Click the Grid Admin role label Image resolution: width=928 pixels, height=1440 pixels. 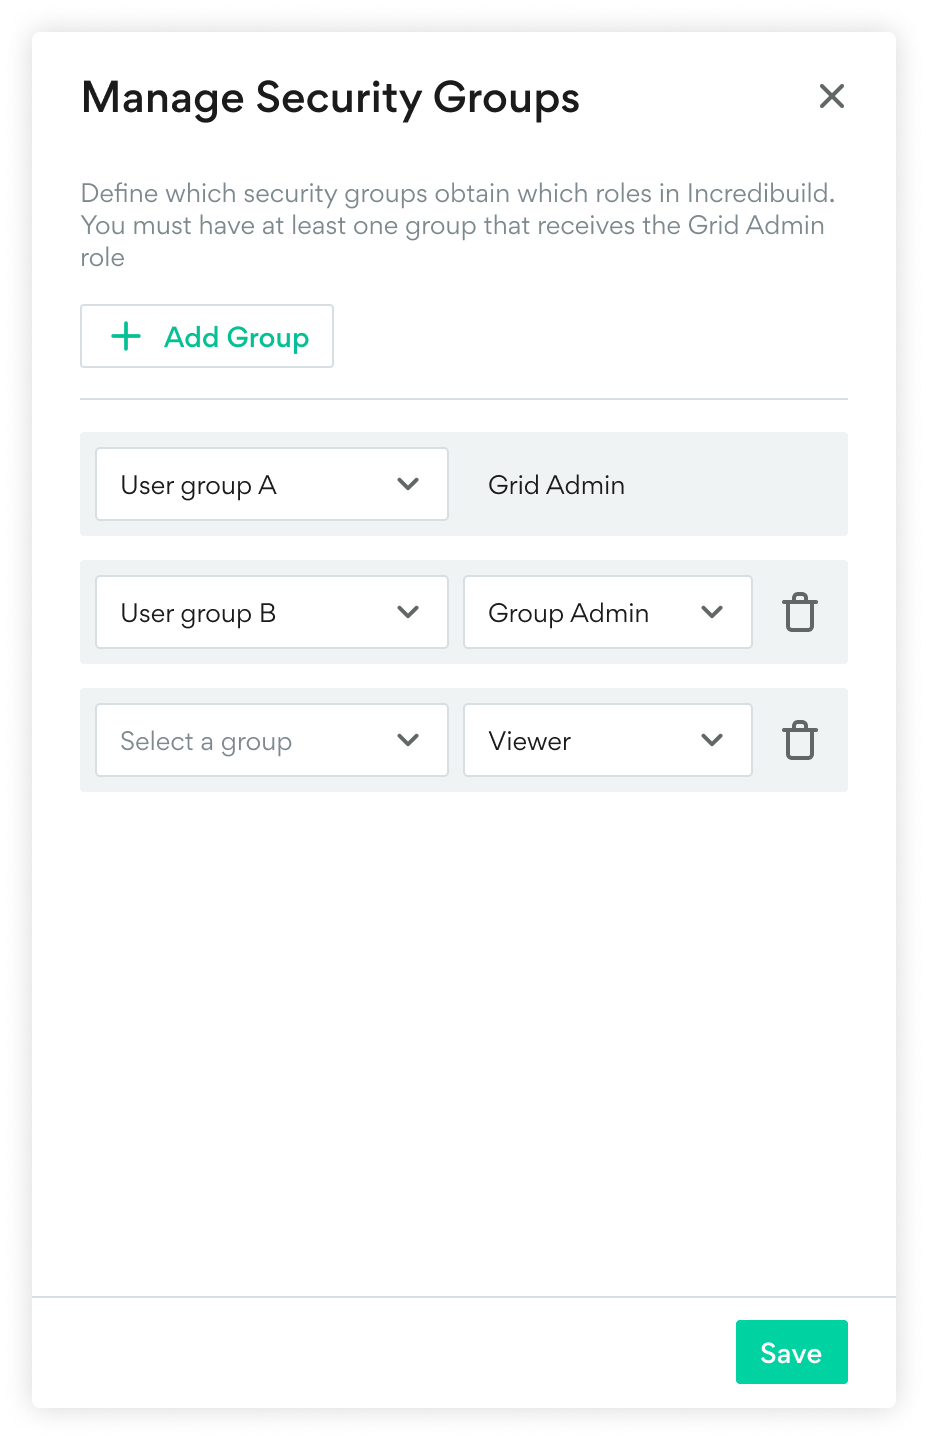[x=556, y=485]
